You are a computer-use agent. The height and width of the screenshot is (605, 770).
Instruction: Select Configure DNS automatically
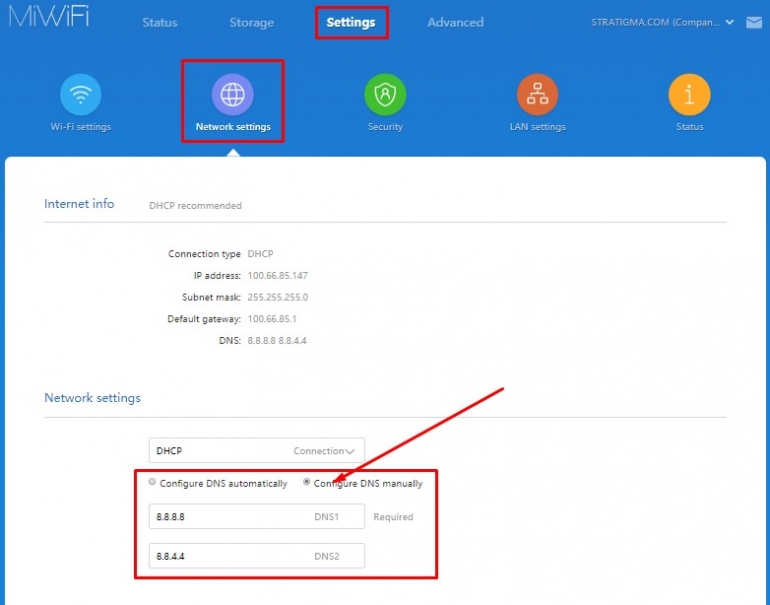click(x=152, y=482)
